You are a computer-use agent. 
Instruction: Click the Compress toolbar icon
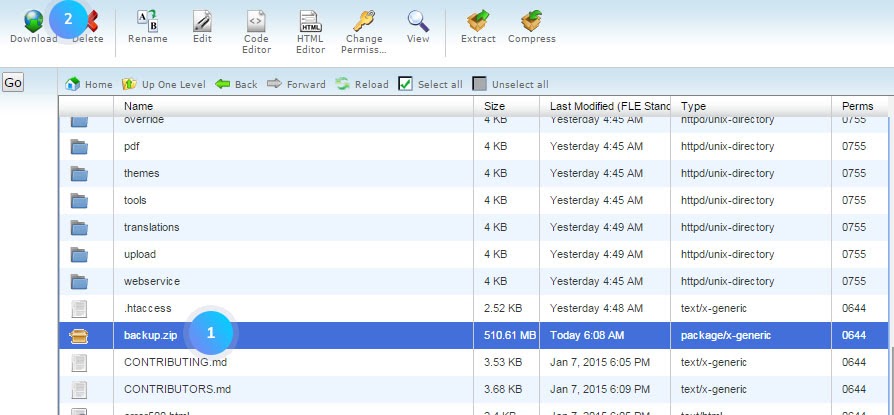(x=531, y=21)
